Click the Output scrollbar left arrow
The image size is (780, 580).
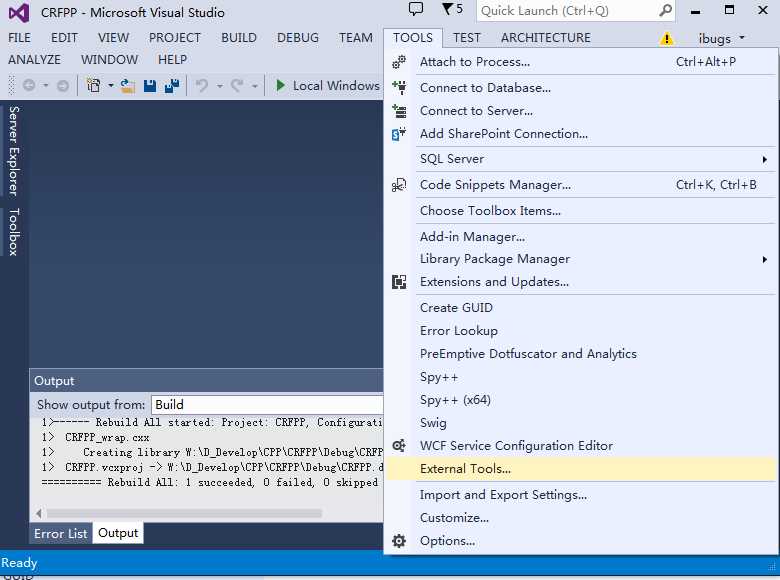pyautogui.click(x=38, y=513)
